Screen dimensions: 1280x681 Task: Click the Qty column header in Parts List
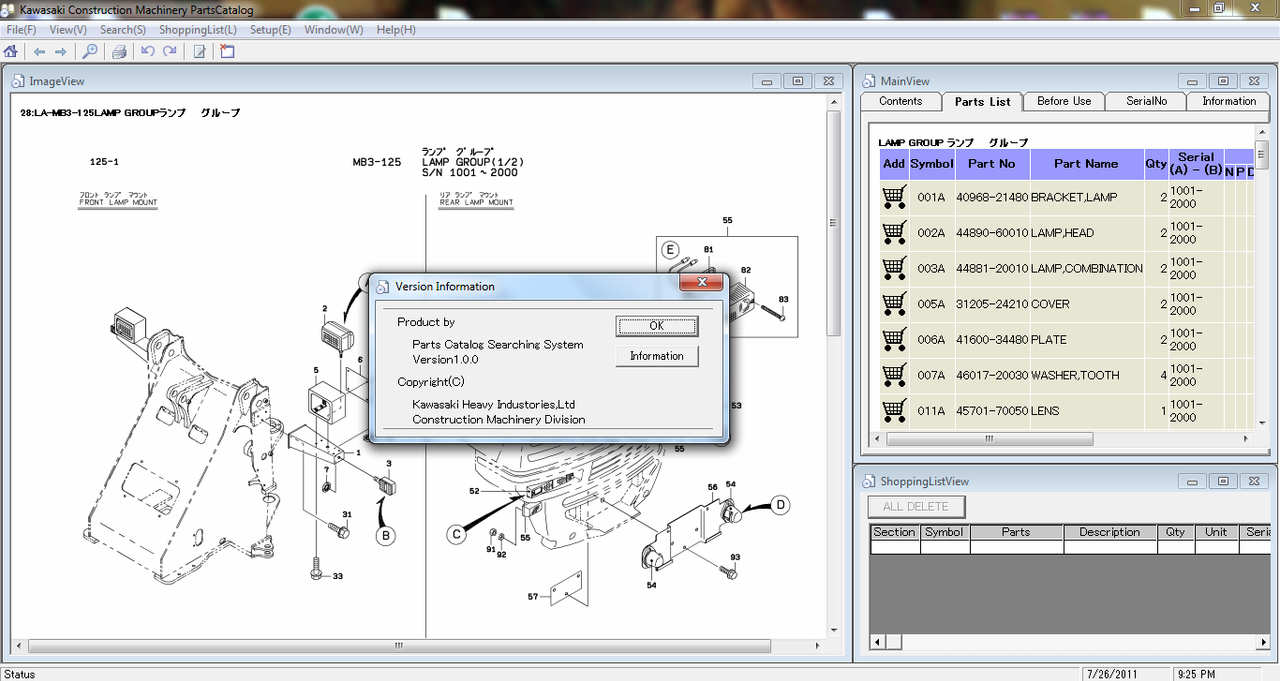coord(1156,164)
